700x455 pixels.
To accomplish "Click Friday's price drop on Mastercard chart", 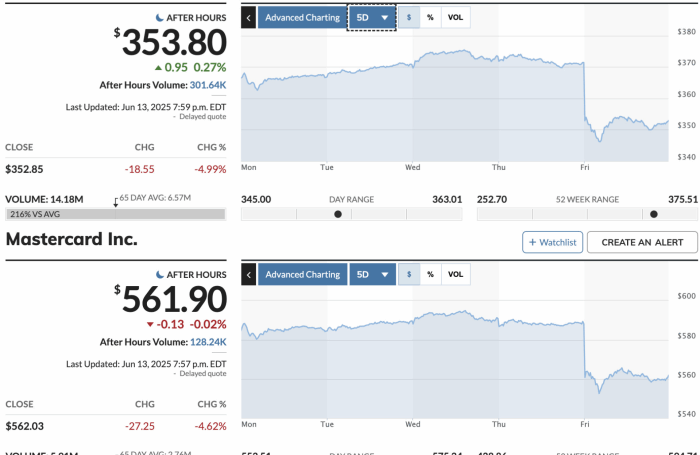I will (x=584, y=348).
